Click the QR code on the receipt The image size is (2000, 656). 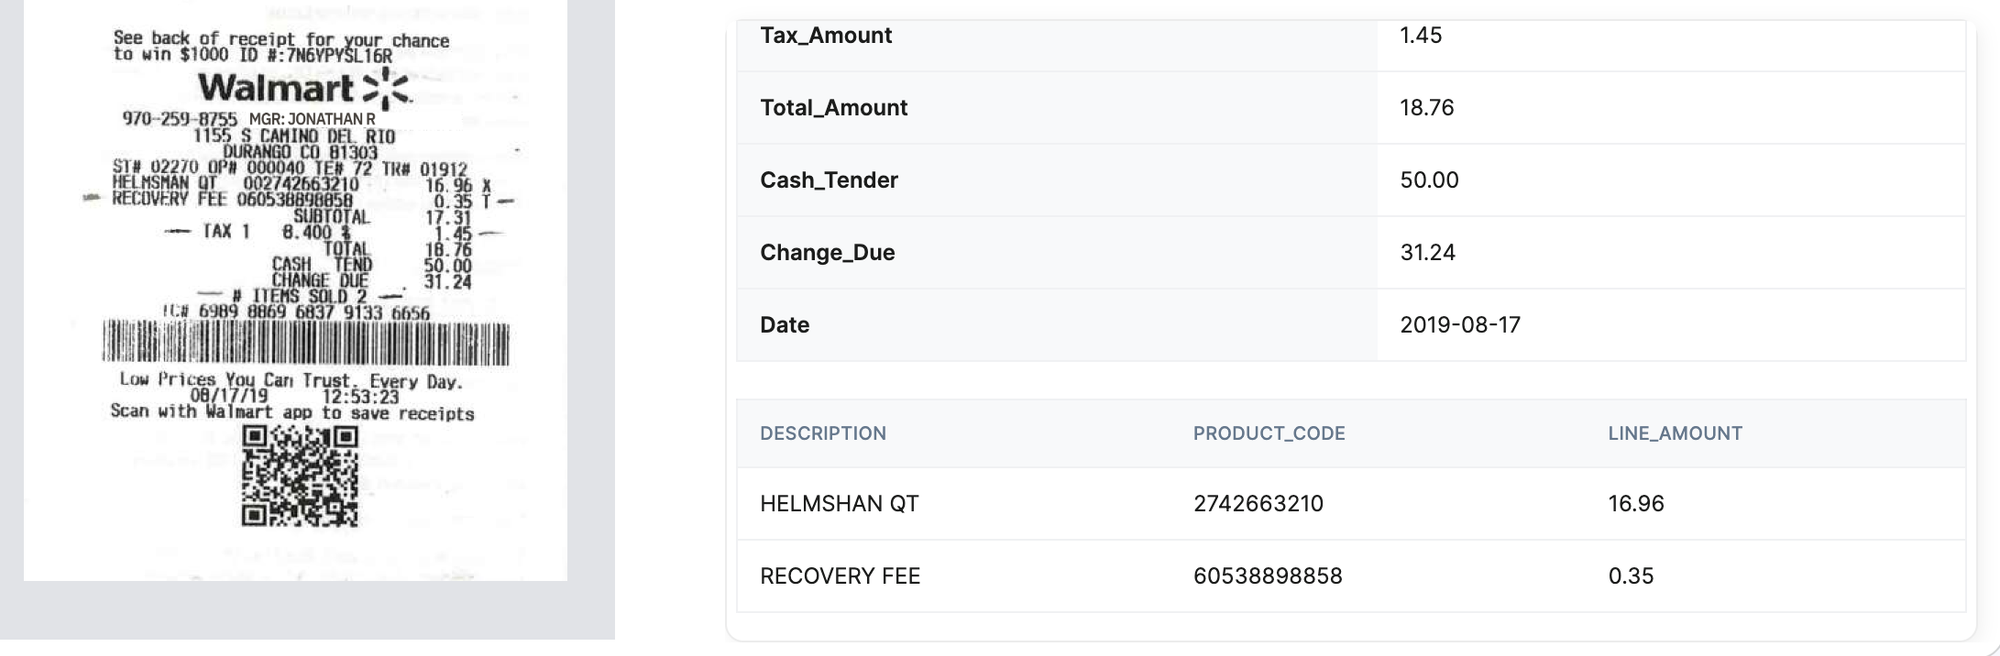tap(300, 476)
